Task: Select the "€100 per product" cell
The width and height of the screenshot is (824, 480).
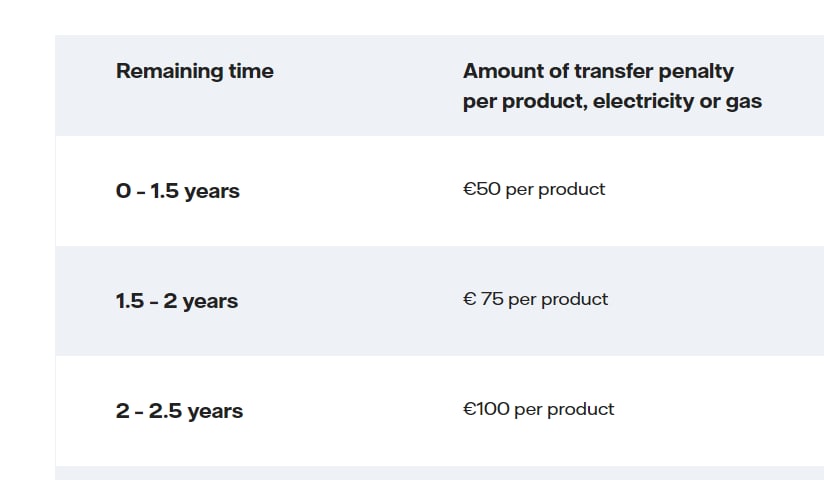Action: (539, 409)
